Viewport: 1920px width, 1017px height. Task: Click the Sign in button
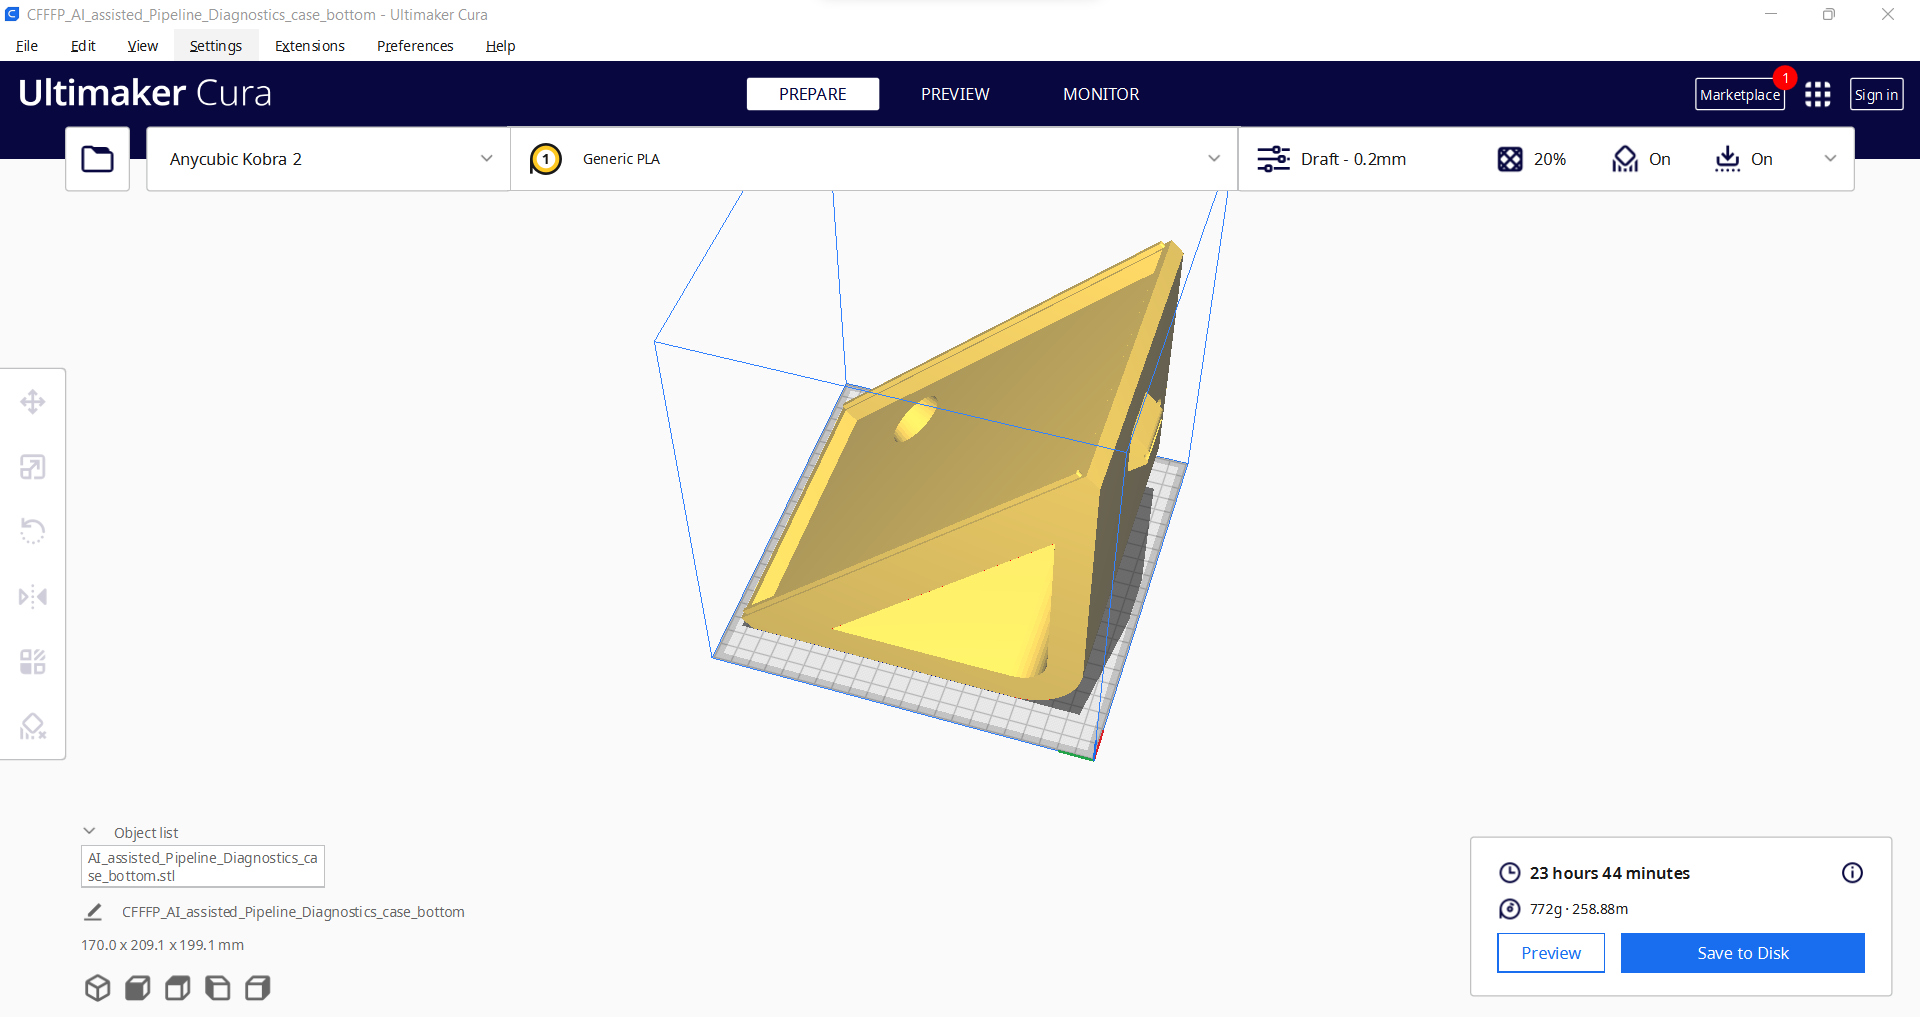tap(1876, 95)
